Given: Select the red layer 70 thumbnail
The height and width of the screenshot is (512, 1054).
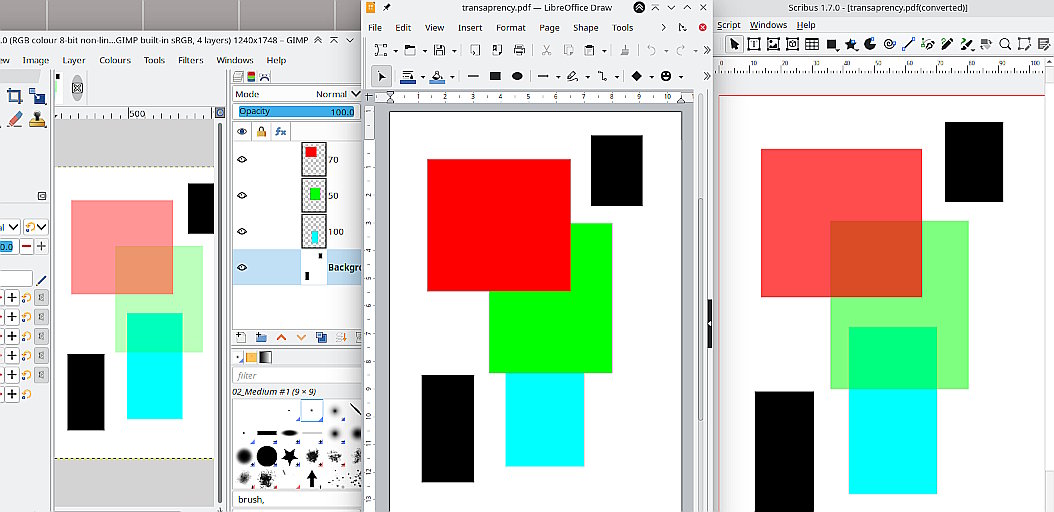Looking at the screenshot, I should click(x=313, y=159).
